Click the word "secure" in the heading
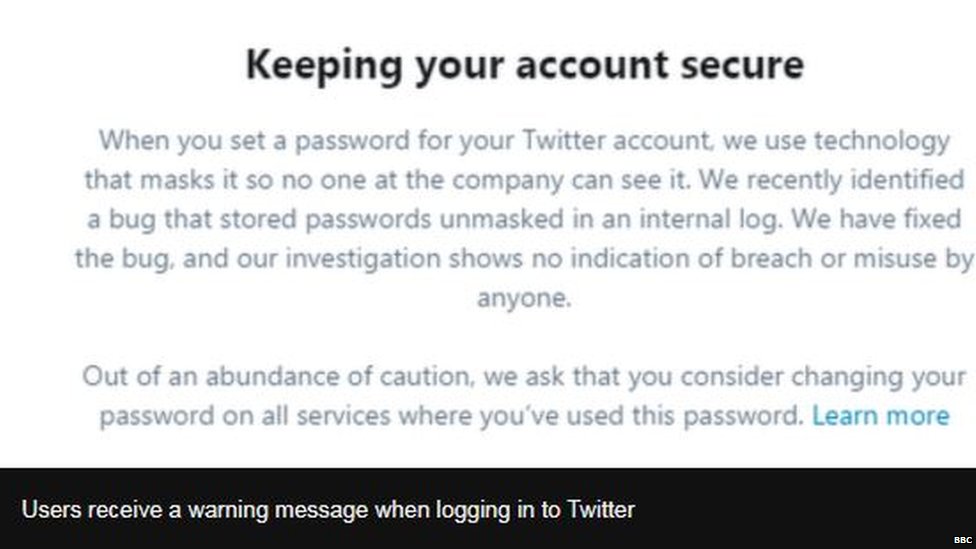 coord(743,65)
